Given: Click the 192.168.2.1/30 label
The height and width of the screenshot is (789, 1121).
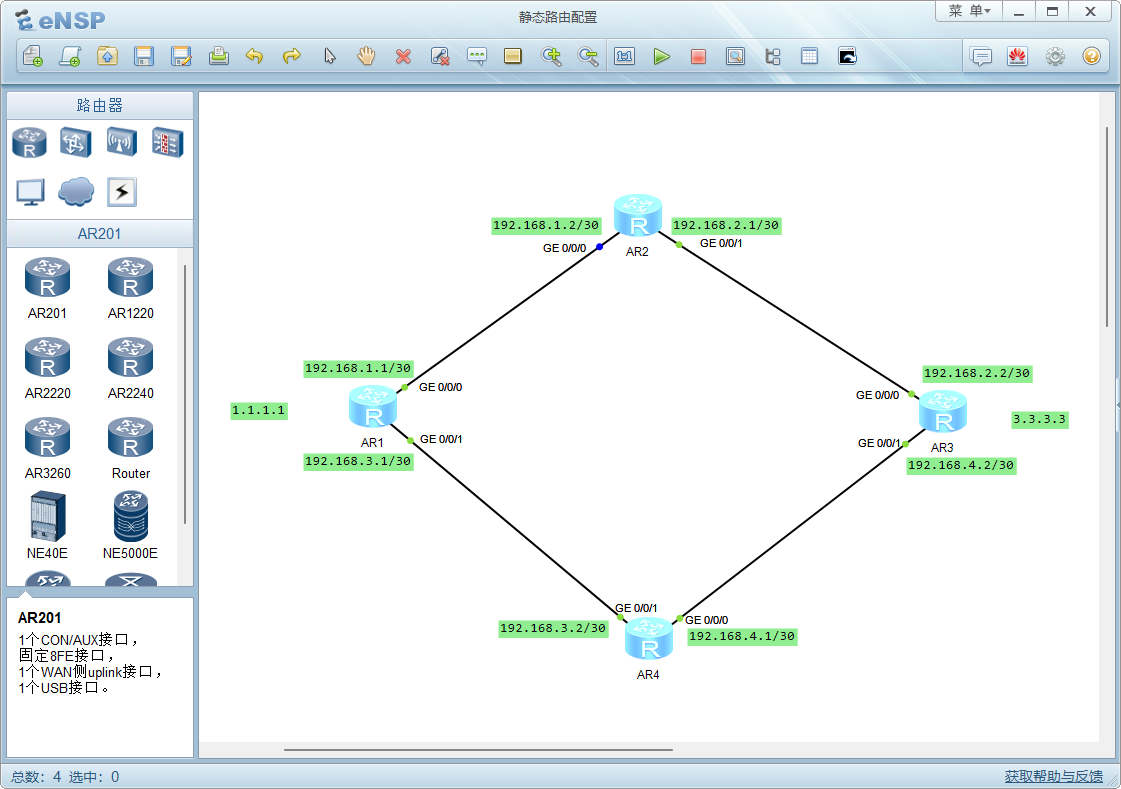Looking at the screenshot, I should pos(726,225).
